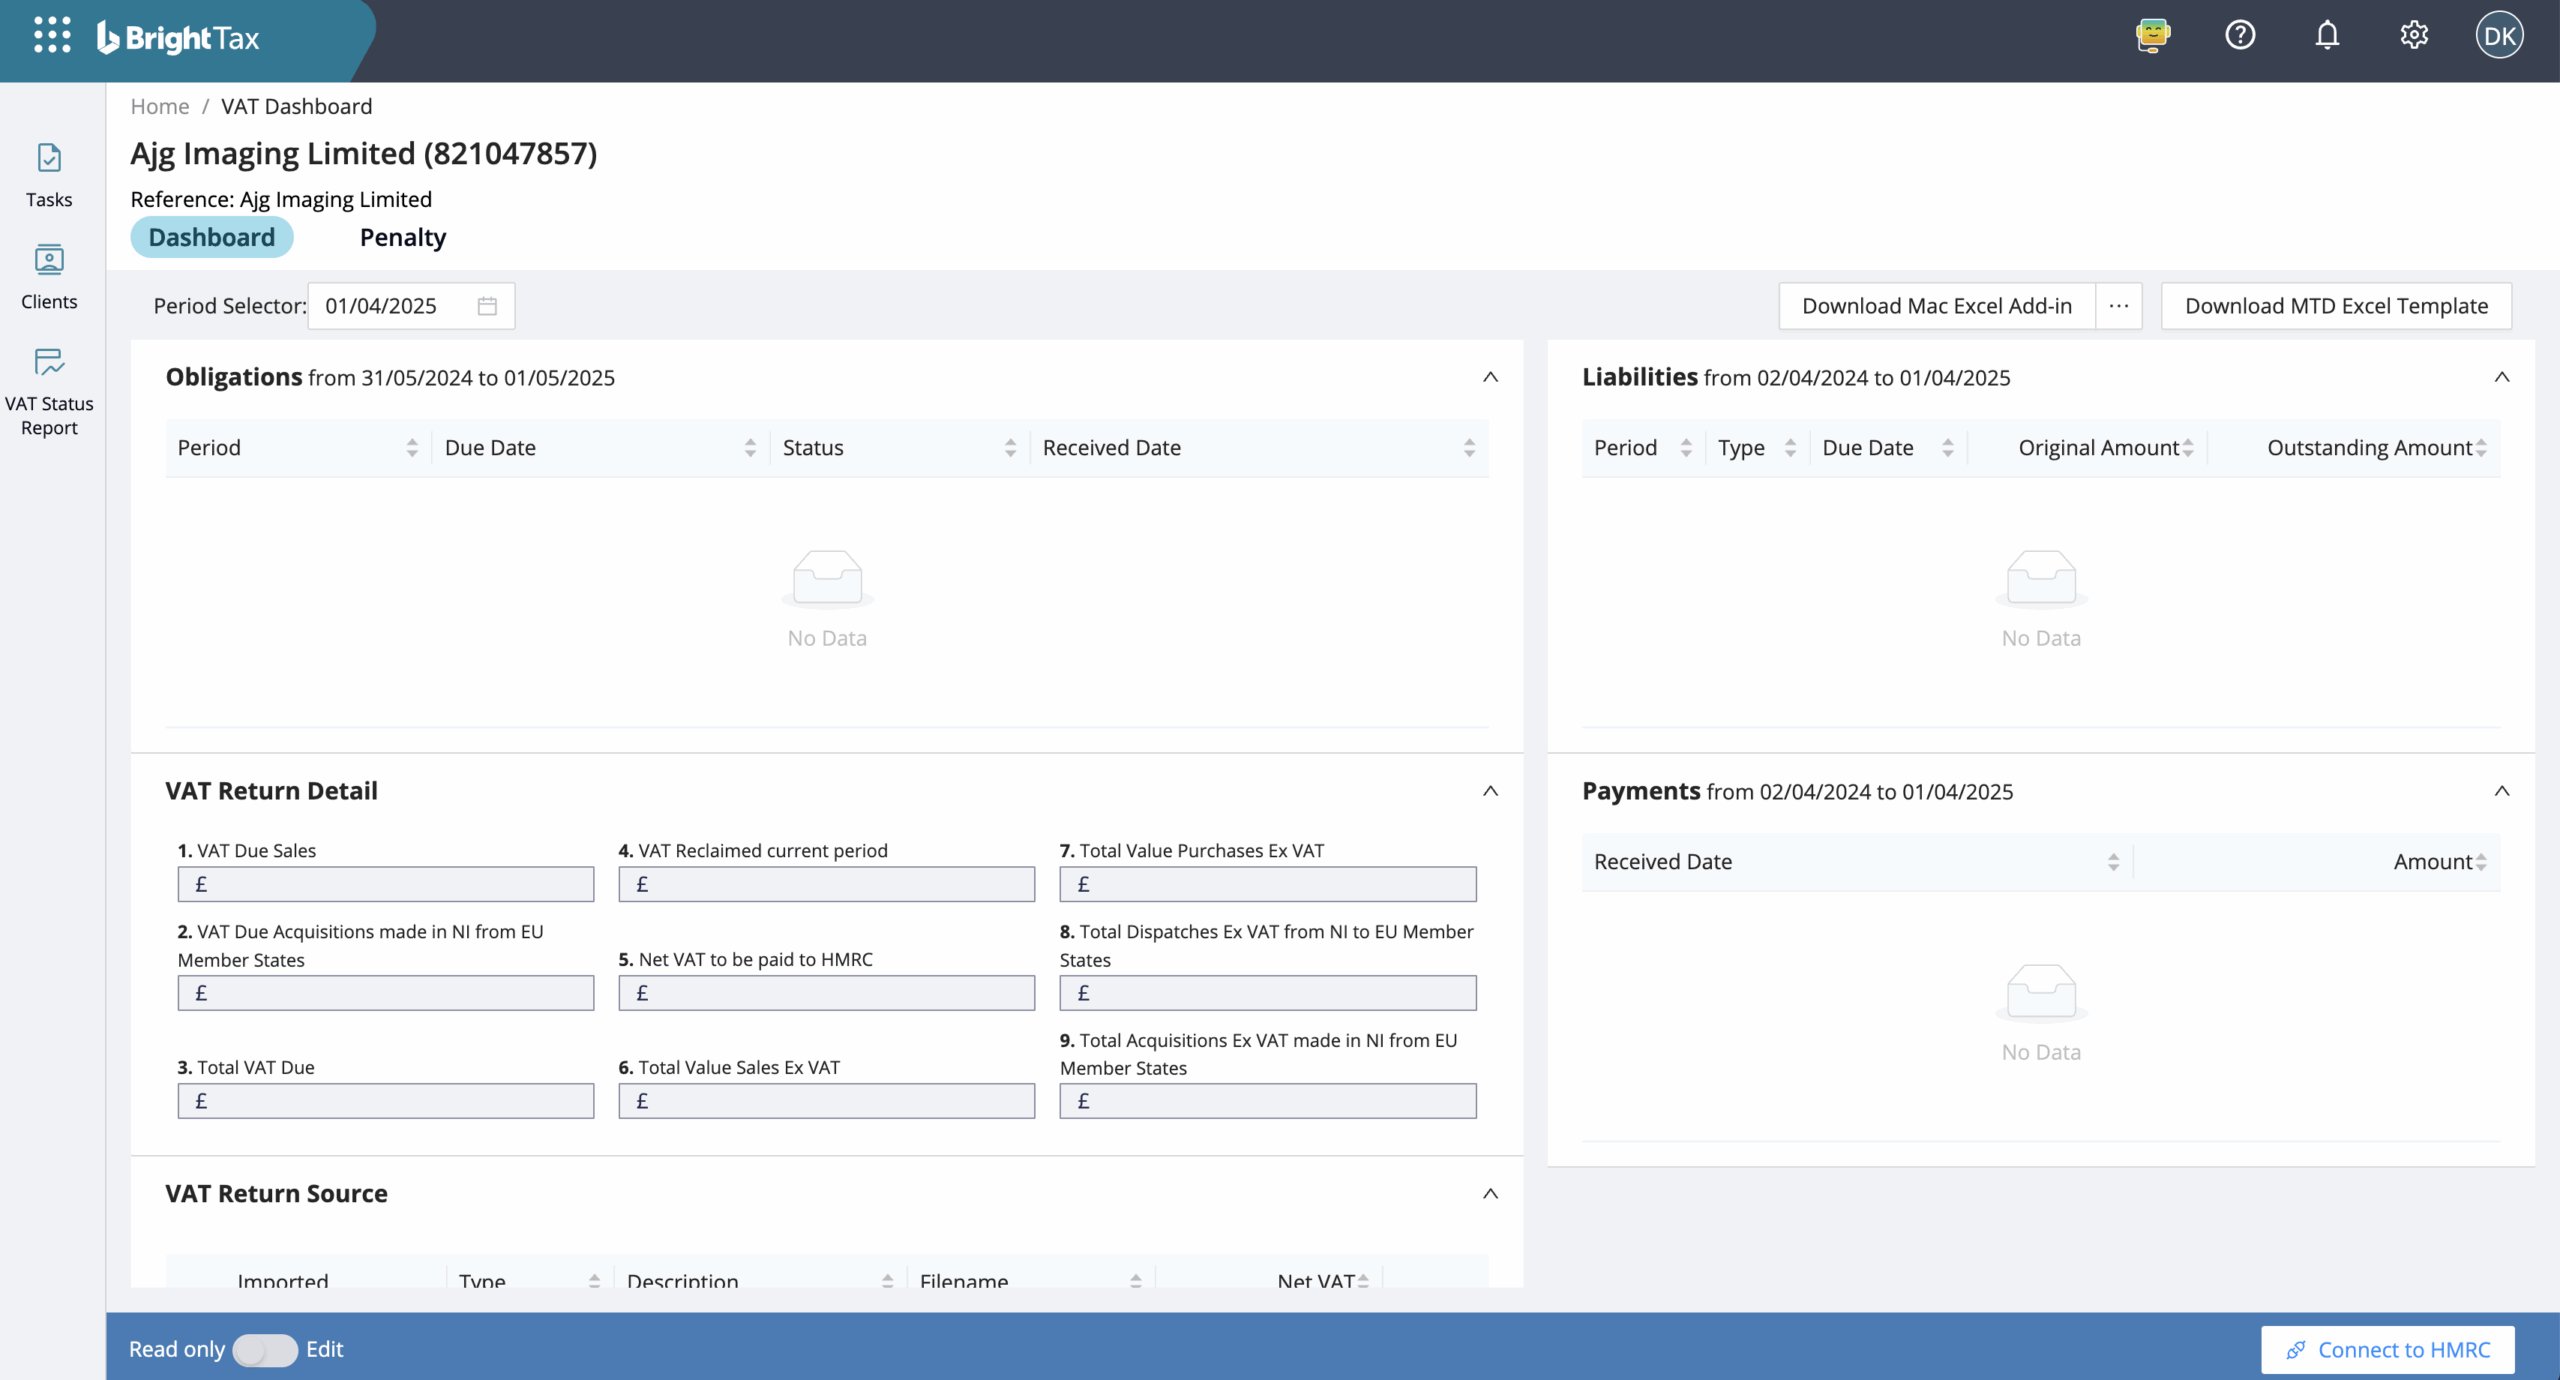Open the chat assistant icon
The width and height of the screenshot is (2560, 1380).
pyautogui.click(x=2151, y=36)
